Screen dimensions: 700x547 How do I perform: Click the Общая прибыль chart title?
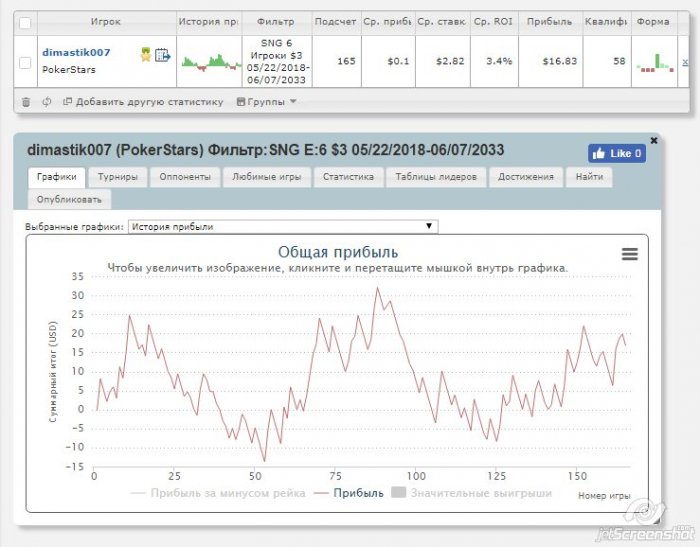coord(338,252)
